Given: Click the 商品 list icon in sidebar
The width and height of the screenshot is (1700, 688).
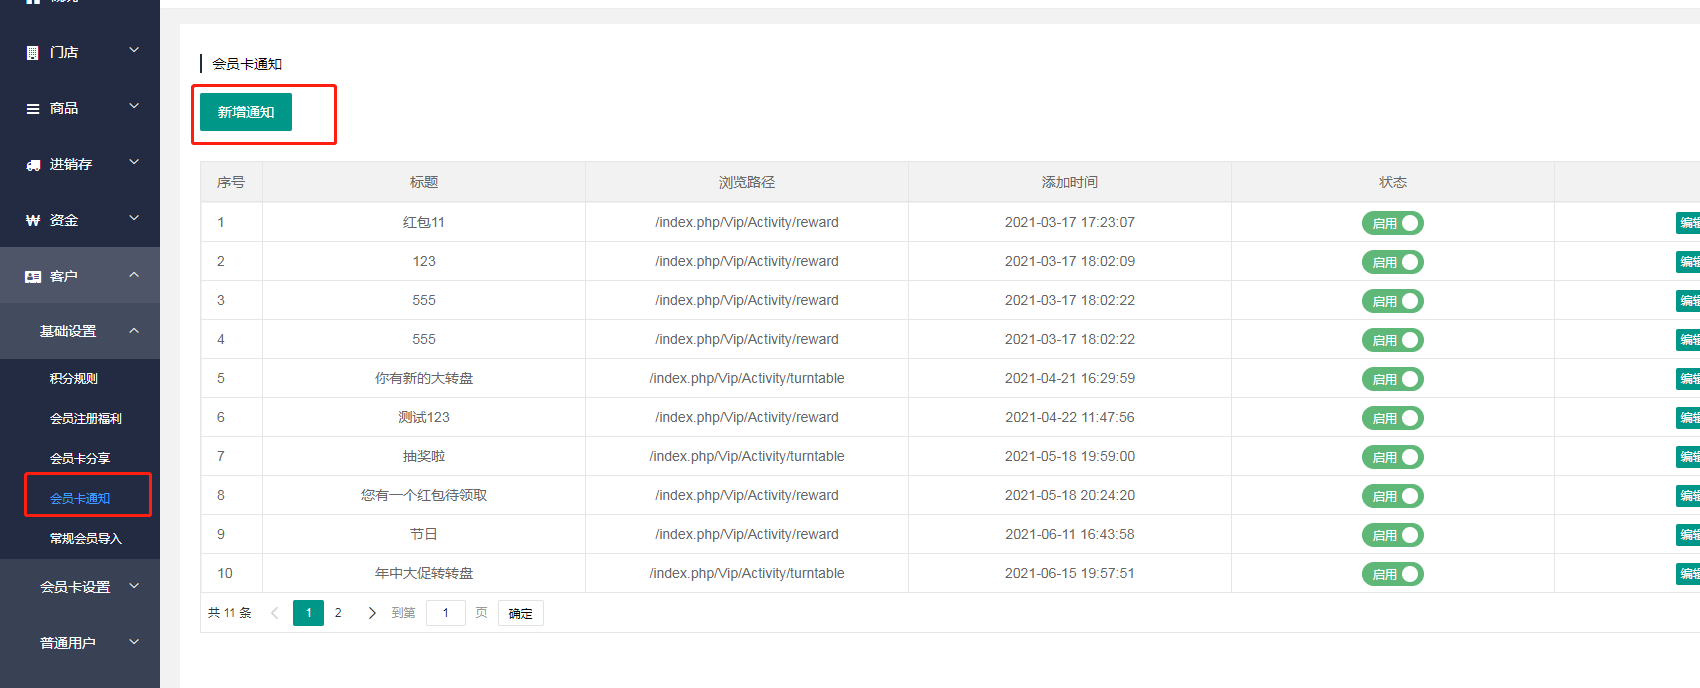Looking at the screenshot, I should pyautogui.click(x=33, y=109).
